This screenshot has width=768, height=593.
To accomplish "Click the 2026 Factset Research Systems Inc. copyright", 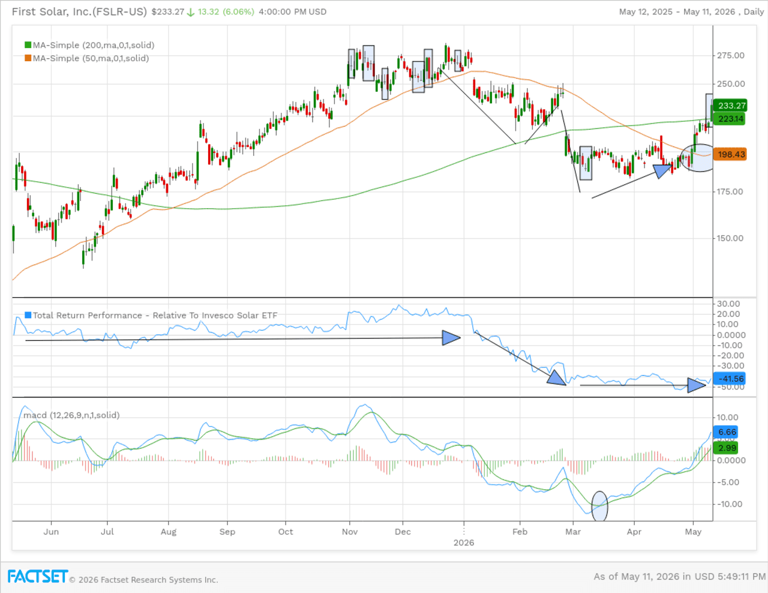I will (144, 580).
